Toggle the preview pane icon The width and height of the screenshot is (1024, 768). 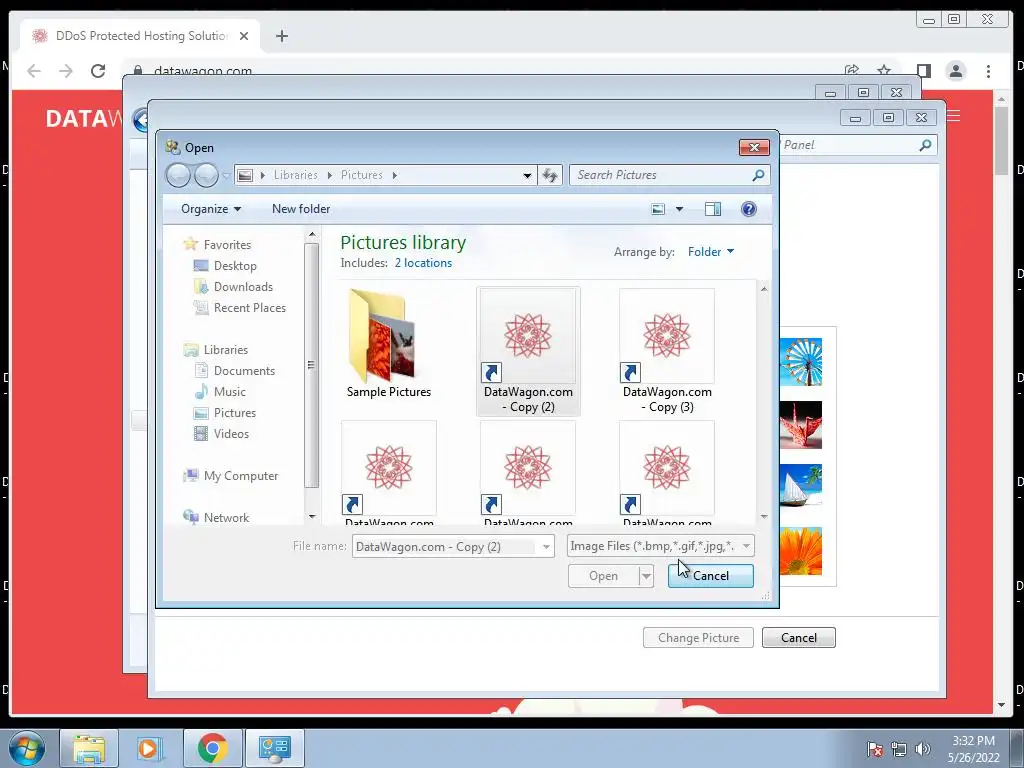coord(712,209)
